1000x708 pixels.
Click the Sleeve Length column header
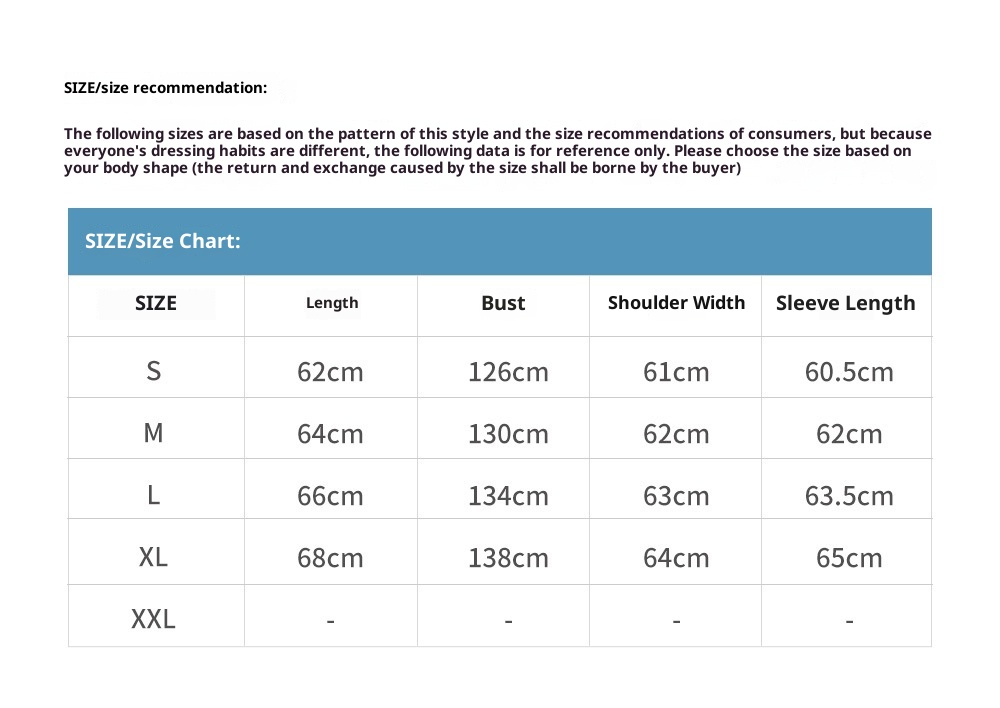click(x=845, y=303)
